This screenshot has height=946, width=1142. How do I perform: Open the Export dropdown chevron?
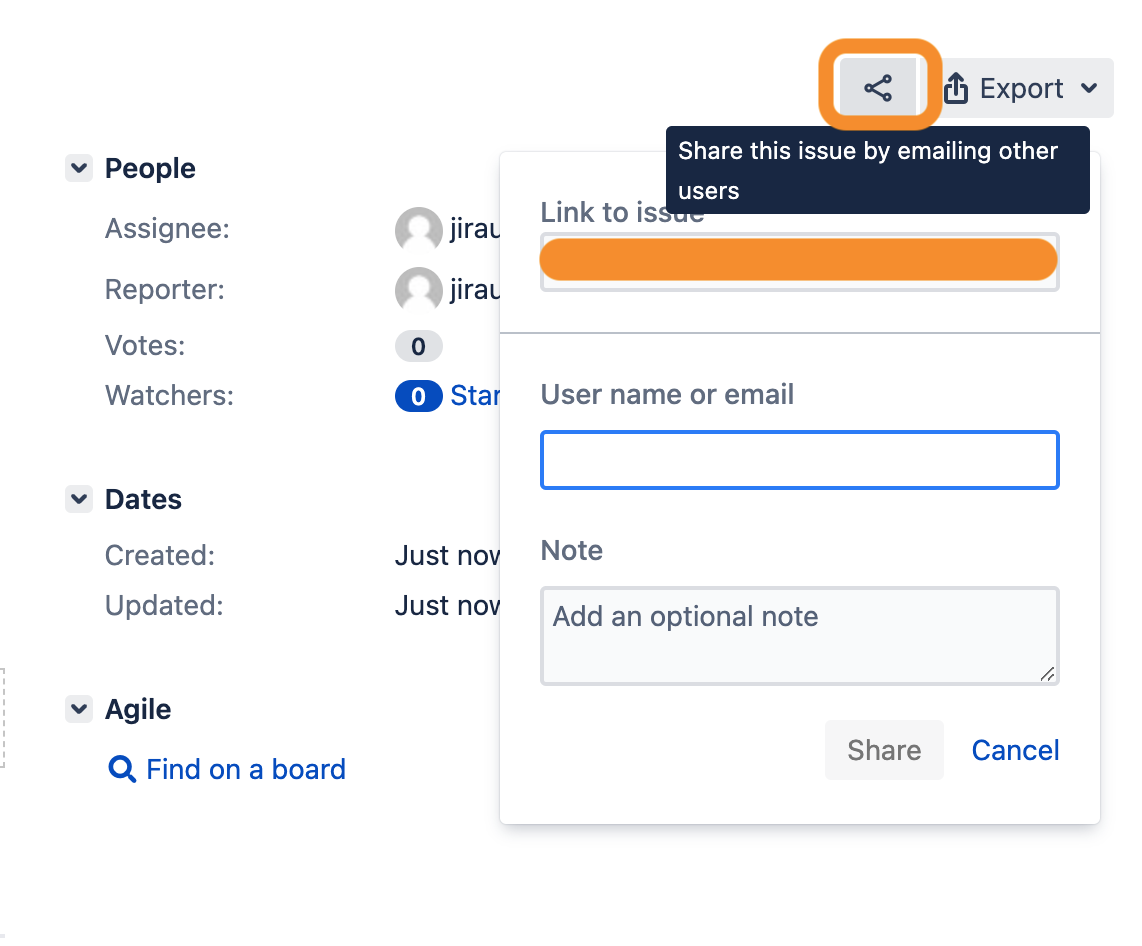(1089, 89)
